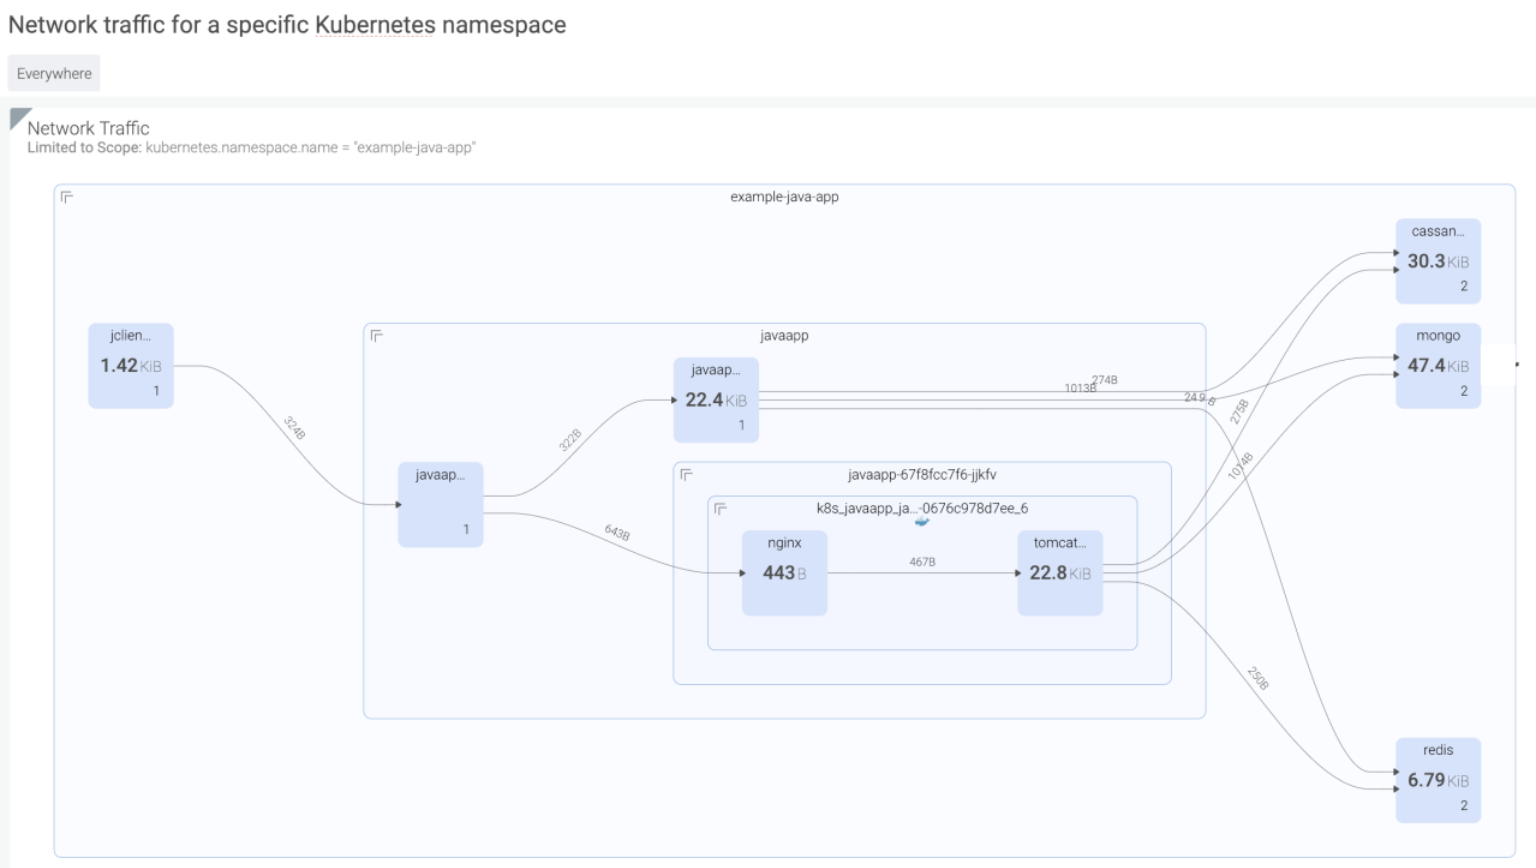This screenshot has width=1536, height=868.
Task: Click the Everywhere scope button
Action: click(54, 73)
